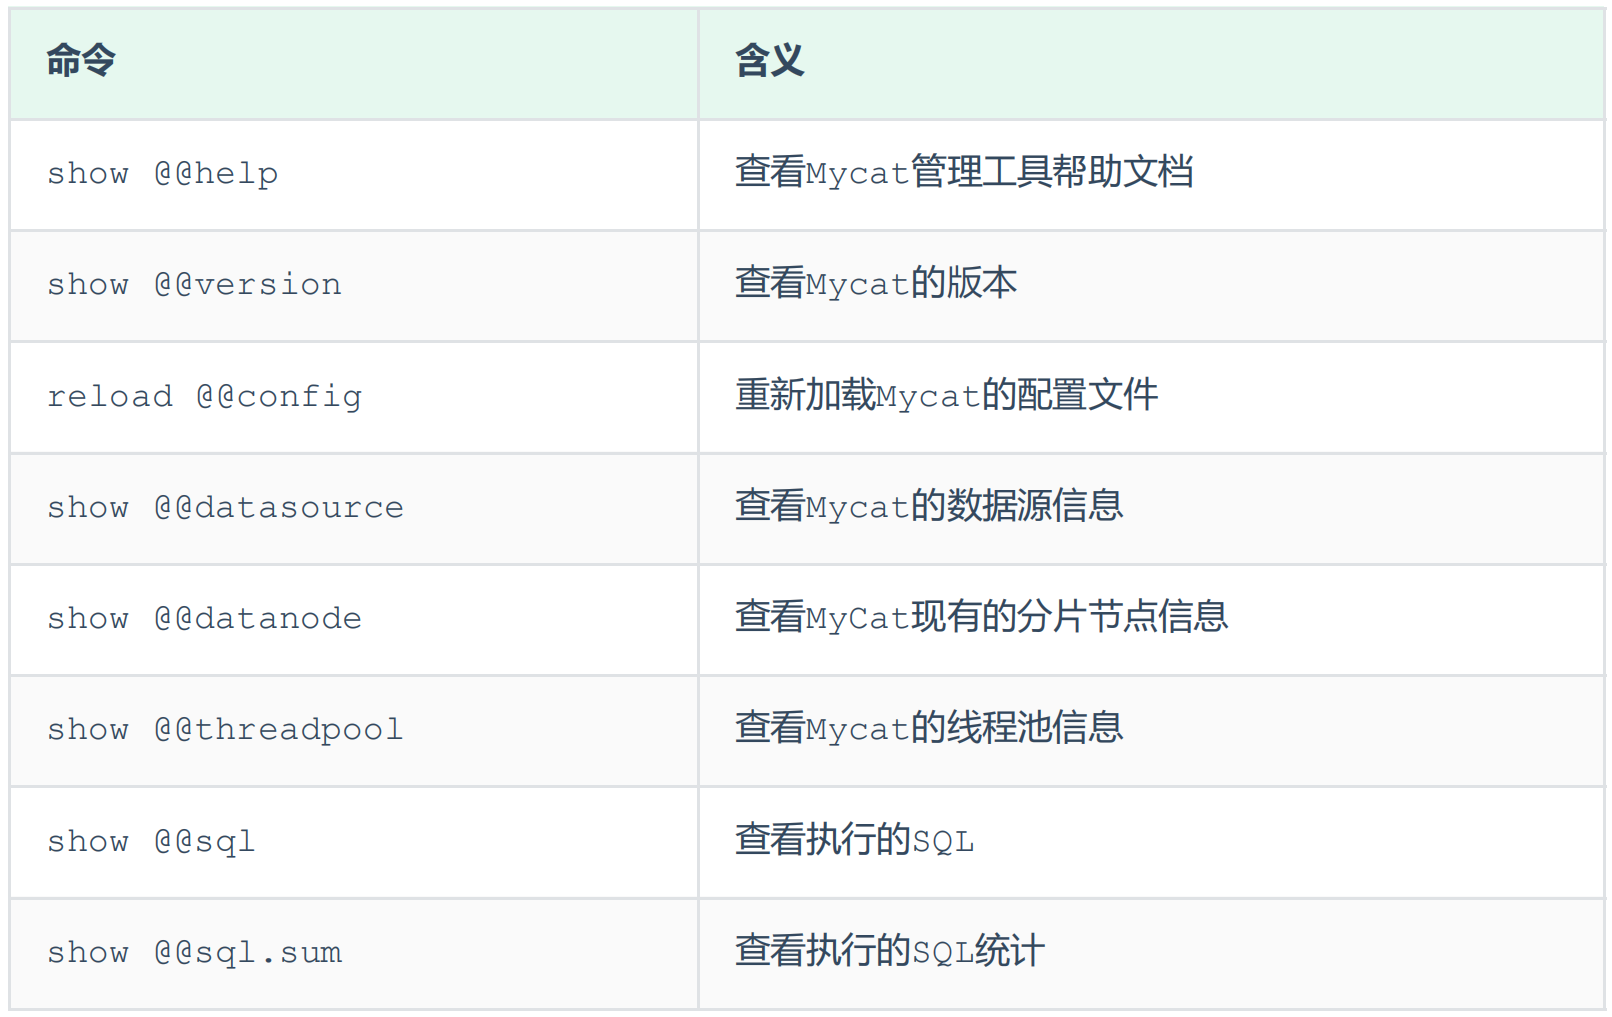This screenshot has width=1612, height=1017.
Task: Click the word reload in command column
Action: point(110,397)
